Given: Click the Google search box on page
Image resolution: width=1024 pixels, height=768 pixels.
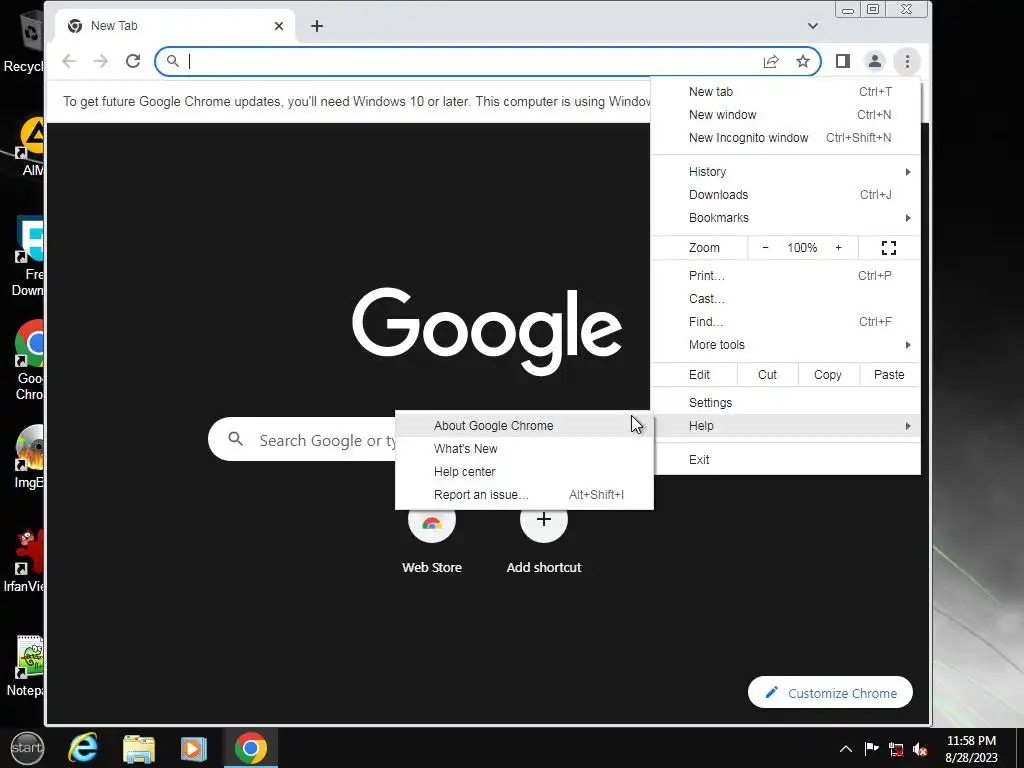Looking at the screenshot, I should (303, 440).
